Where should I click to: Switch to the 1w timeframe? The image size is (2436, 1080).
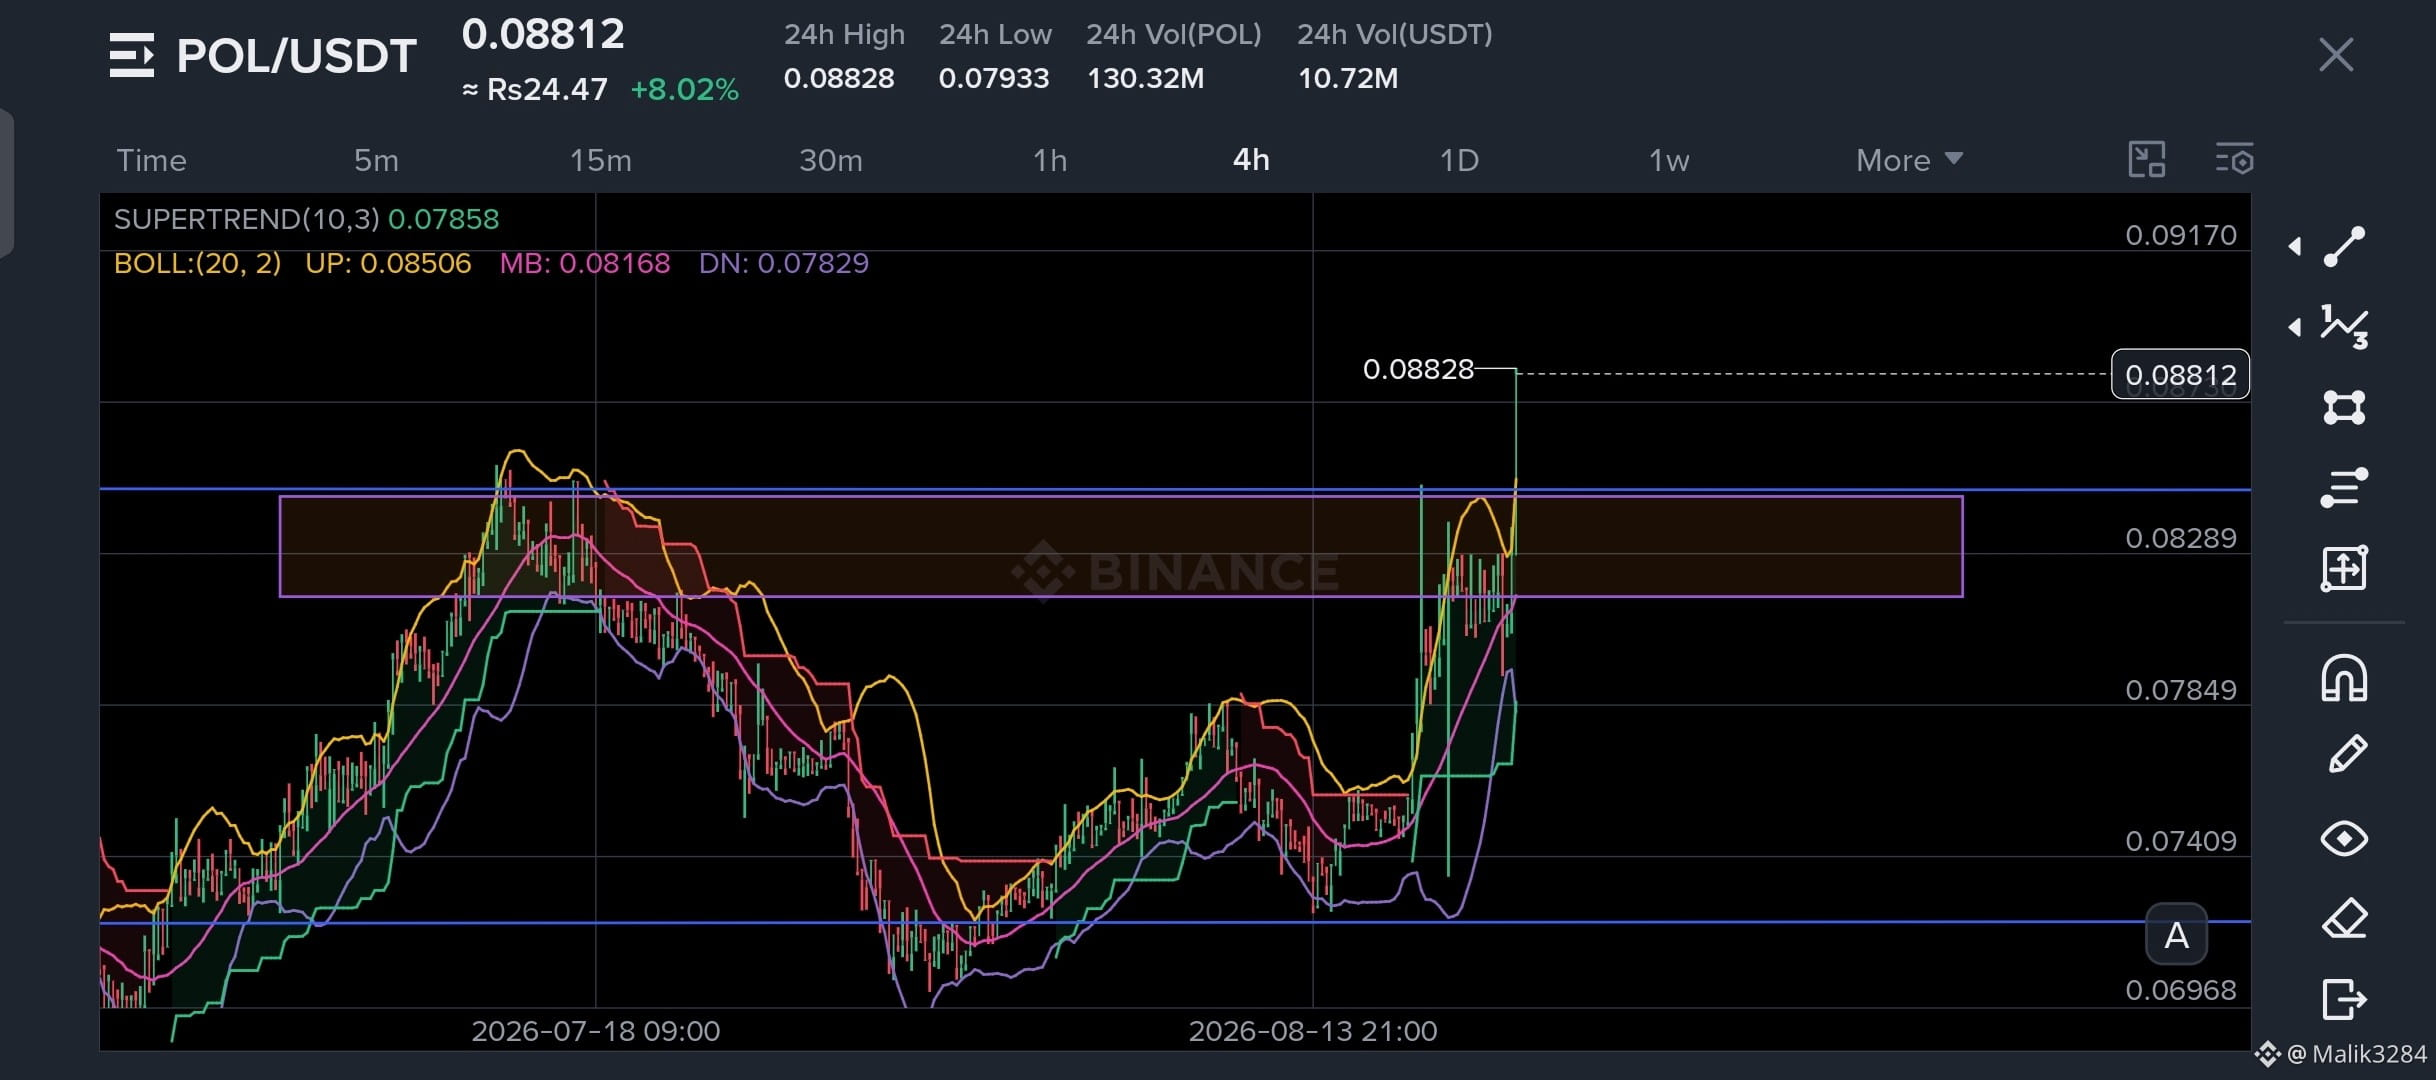tap(1669, 160)
